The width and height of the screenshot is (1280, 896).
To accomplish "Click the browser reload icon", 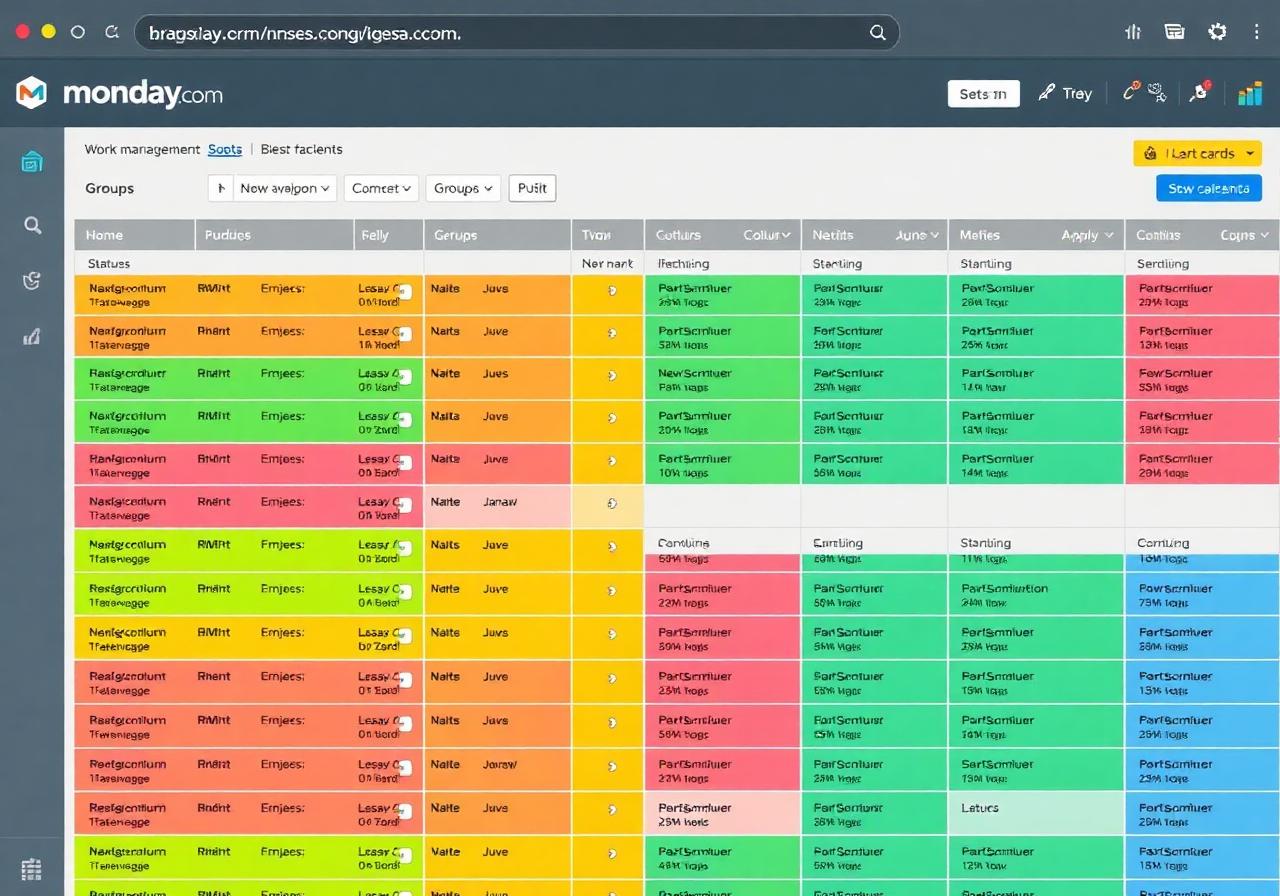I will pos(113,32).
